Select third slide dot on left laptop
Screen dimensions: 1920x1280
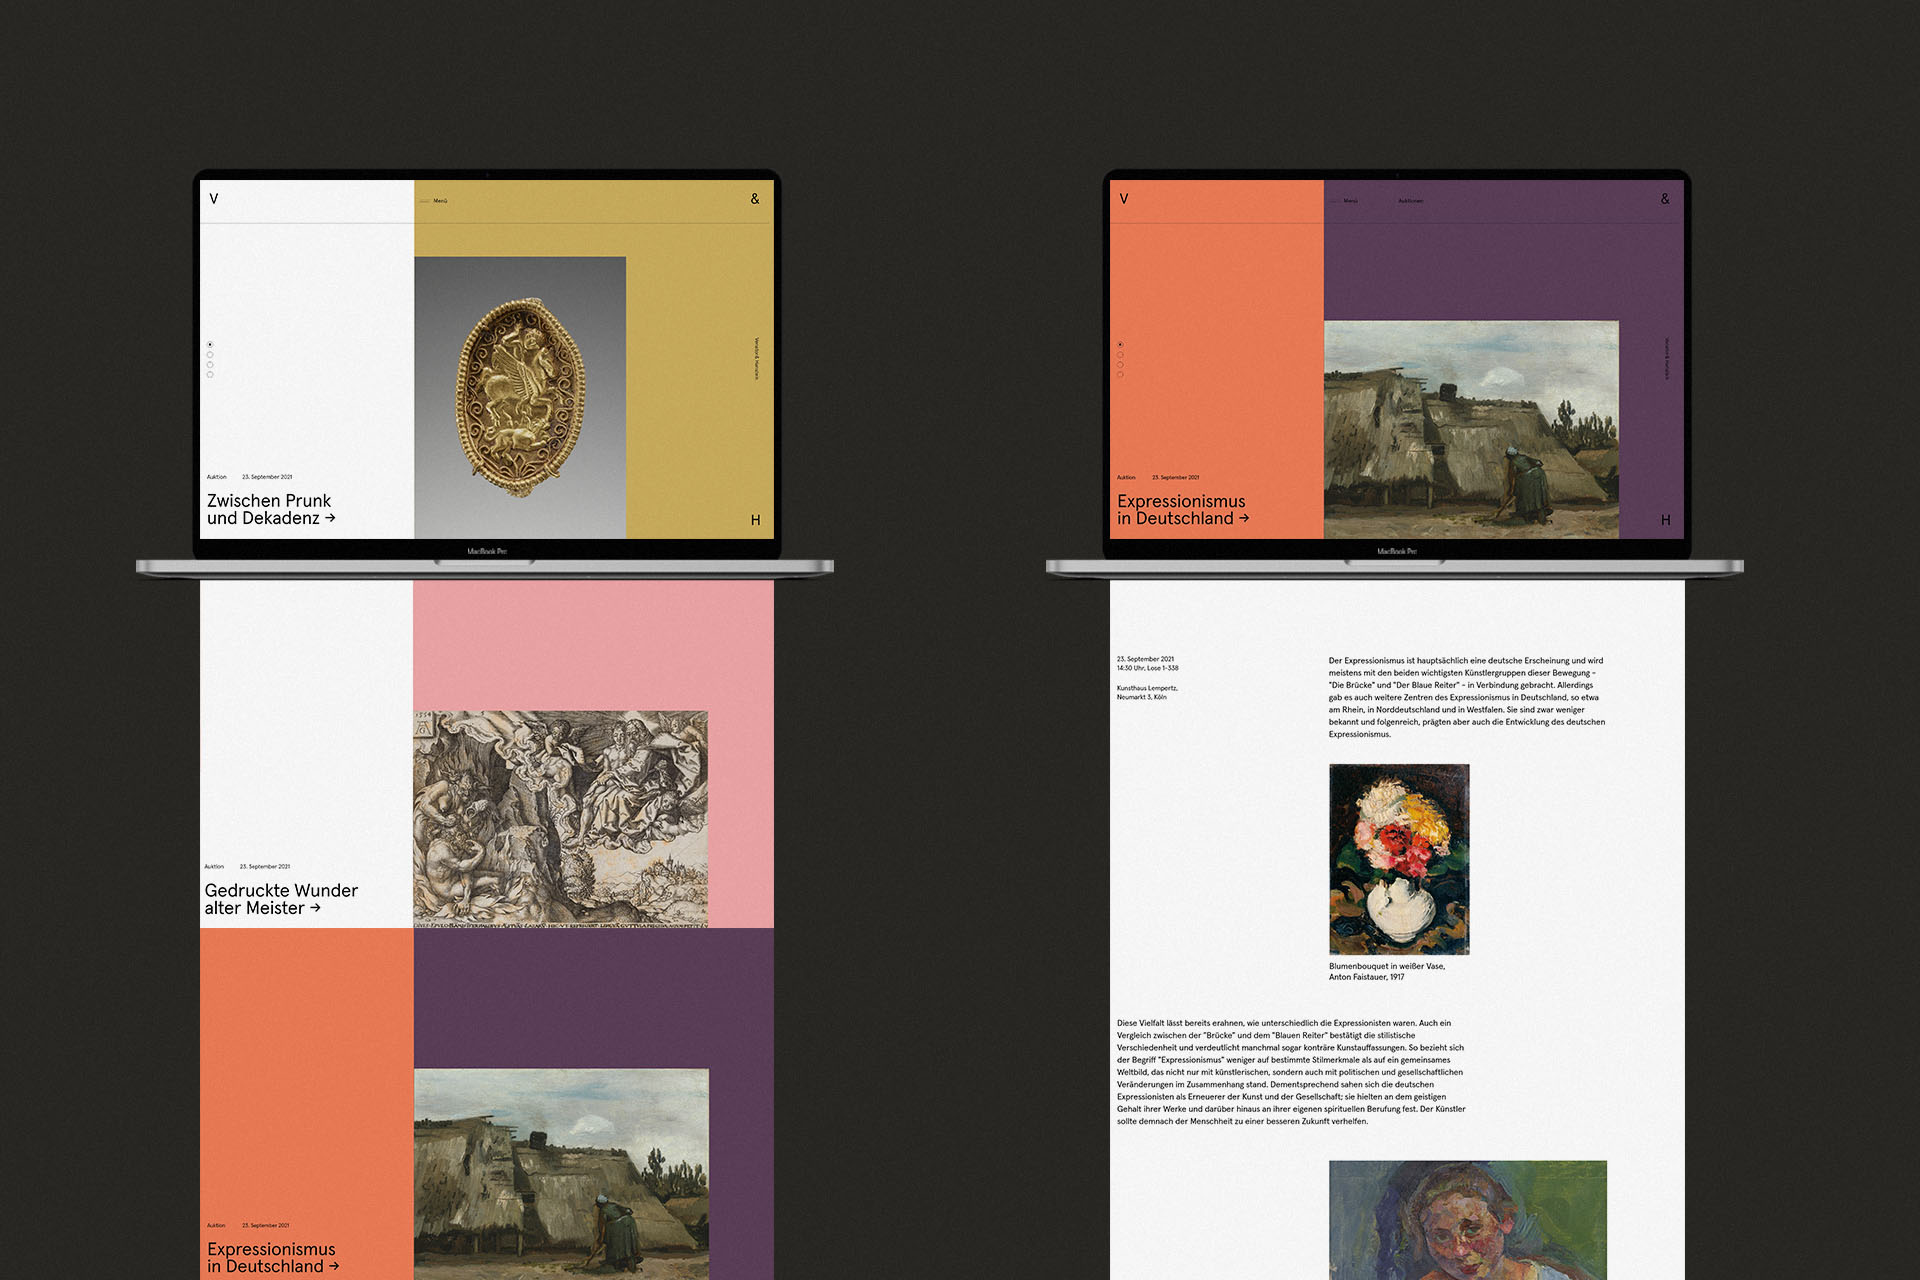[210, 365]
